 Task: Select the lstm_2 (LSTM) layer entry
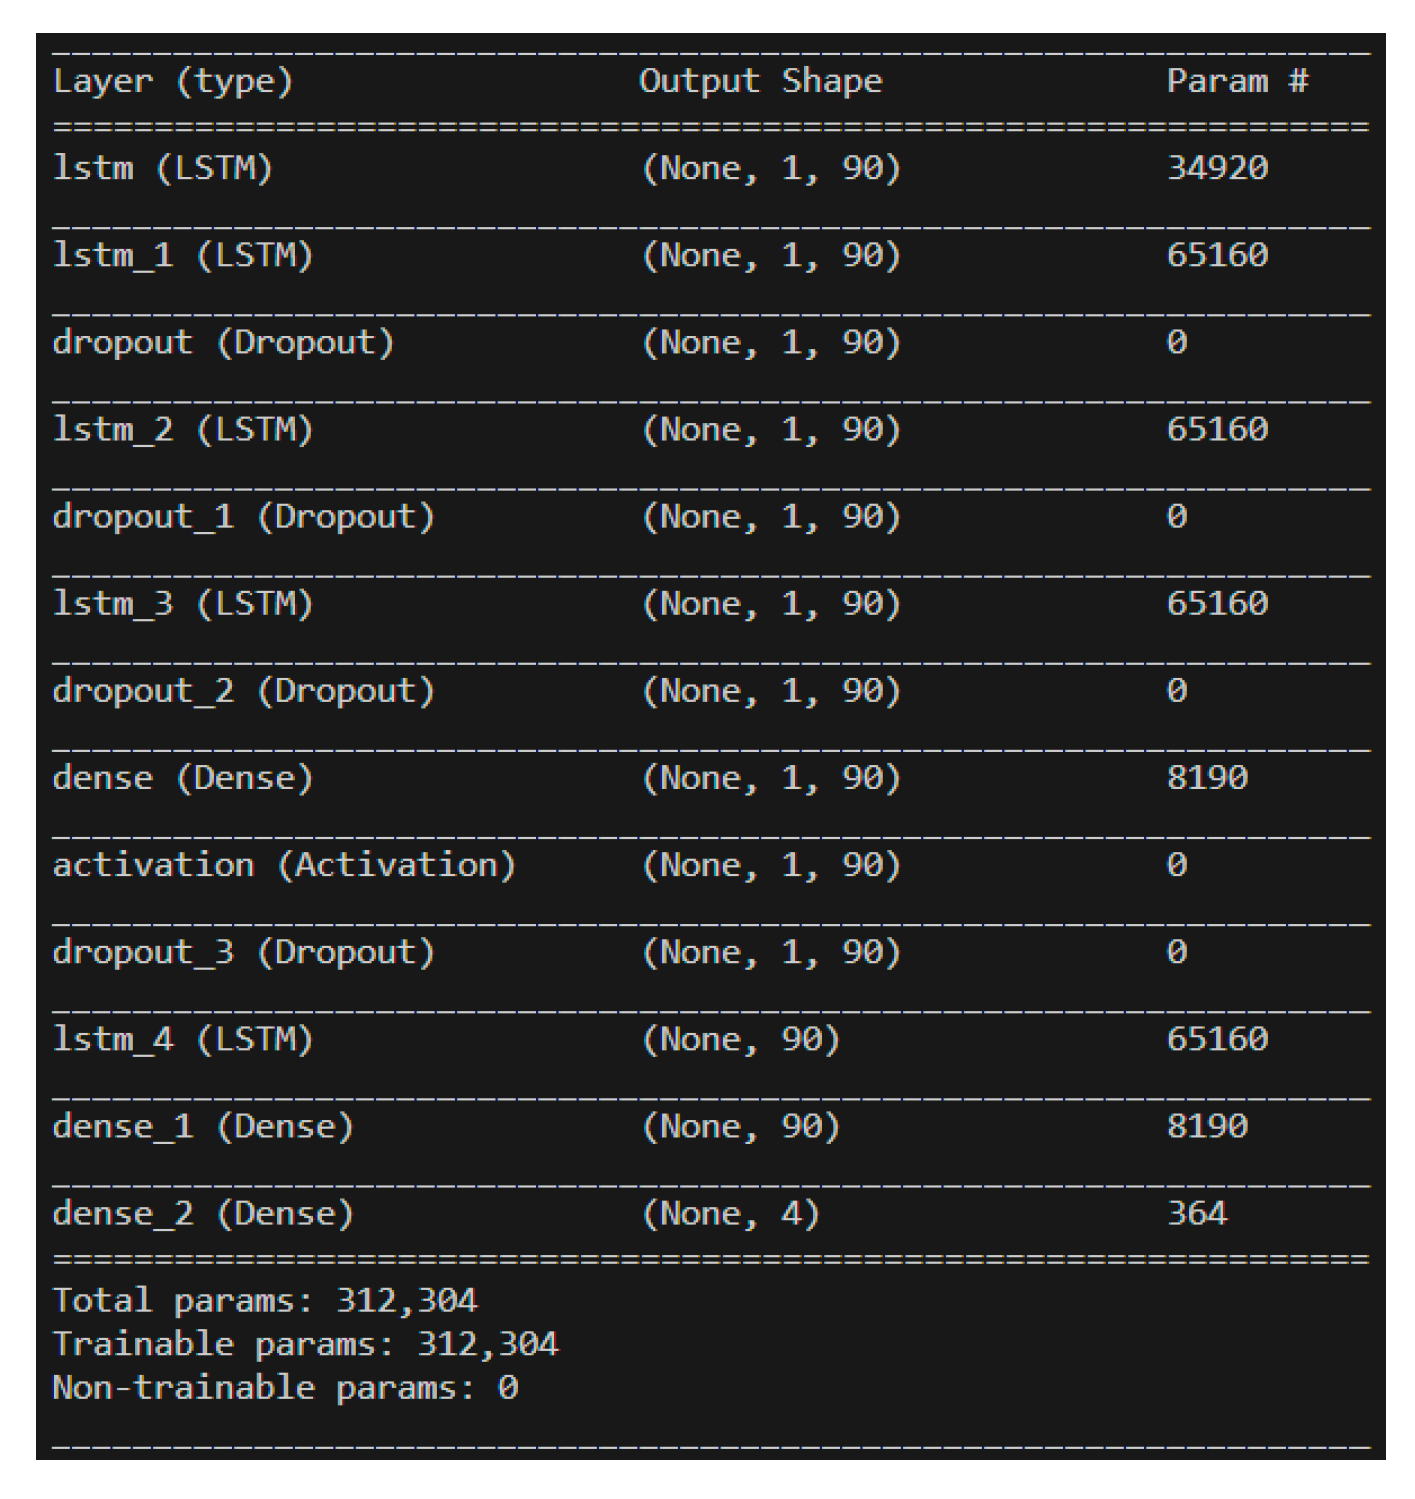(x=182, y=429)
